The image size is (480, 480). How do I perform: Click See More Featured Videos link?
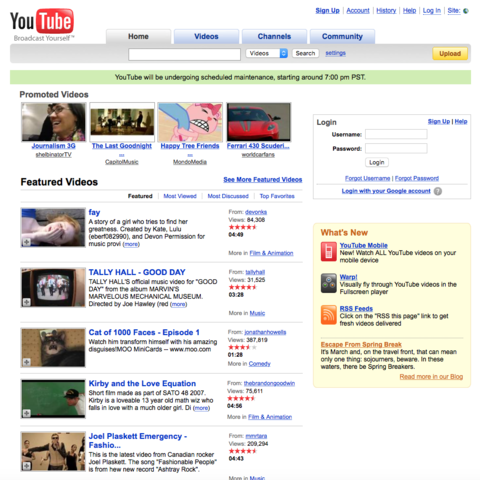[263, 179]
